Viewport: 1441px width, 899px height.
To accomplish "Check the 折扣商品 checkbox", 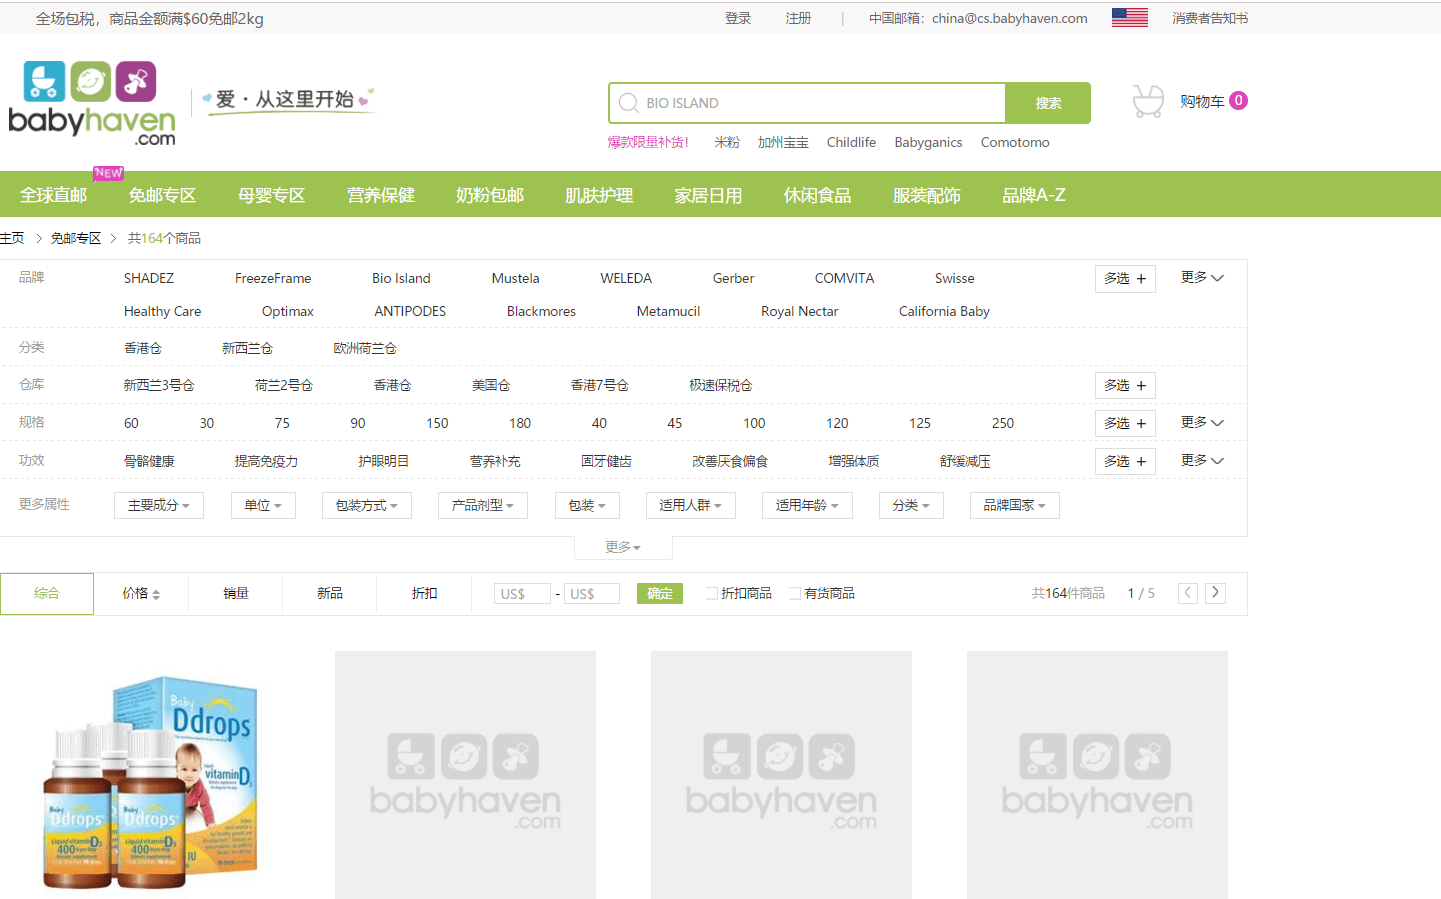I will 711,593.
